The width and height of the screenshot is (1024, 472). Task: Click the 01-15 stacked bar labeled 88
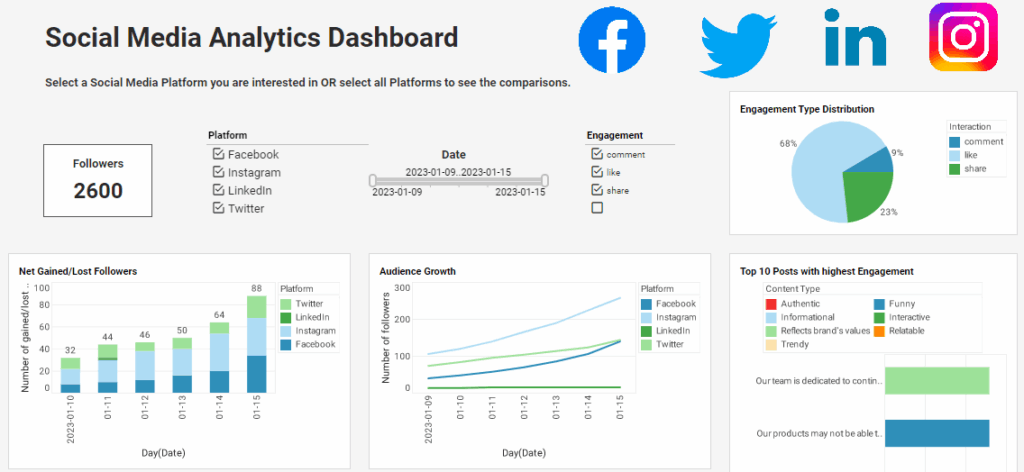(x=257, y=339)
